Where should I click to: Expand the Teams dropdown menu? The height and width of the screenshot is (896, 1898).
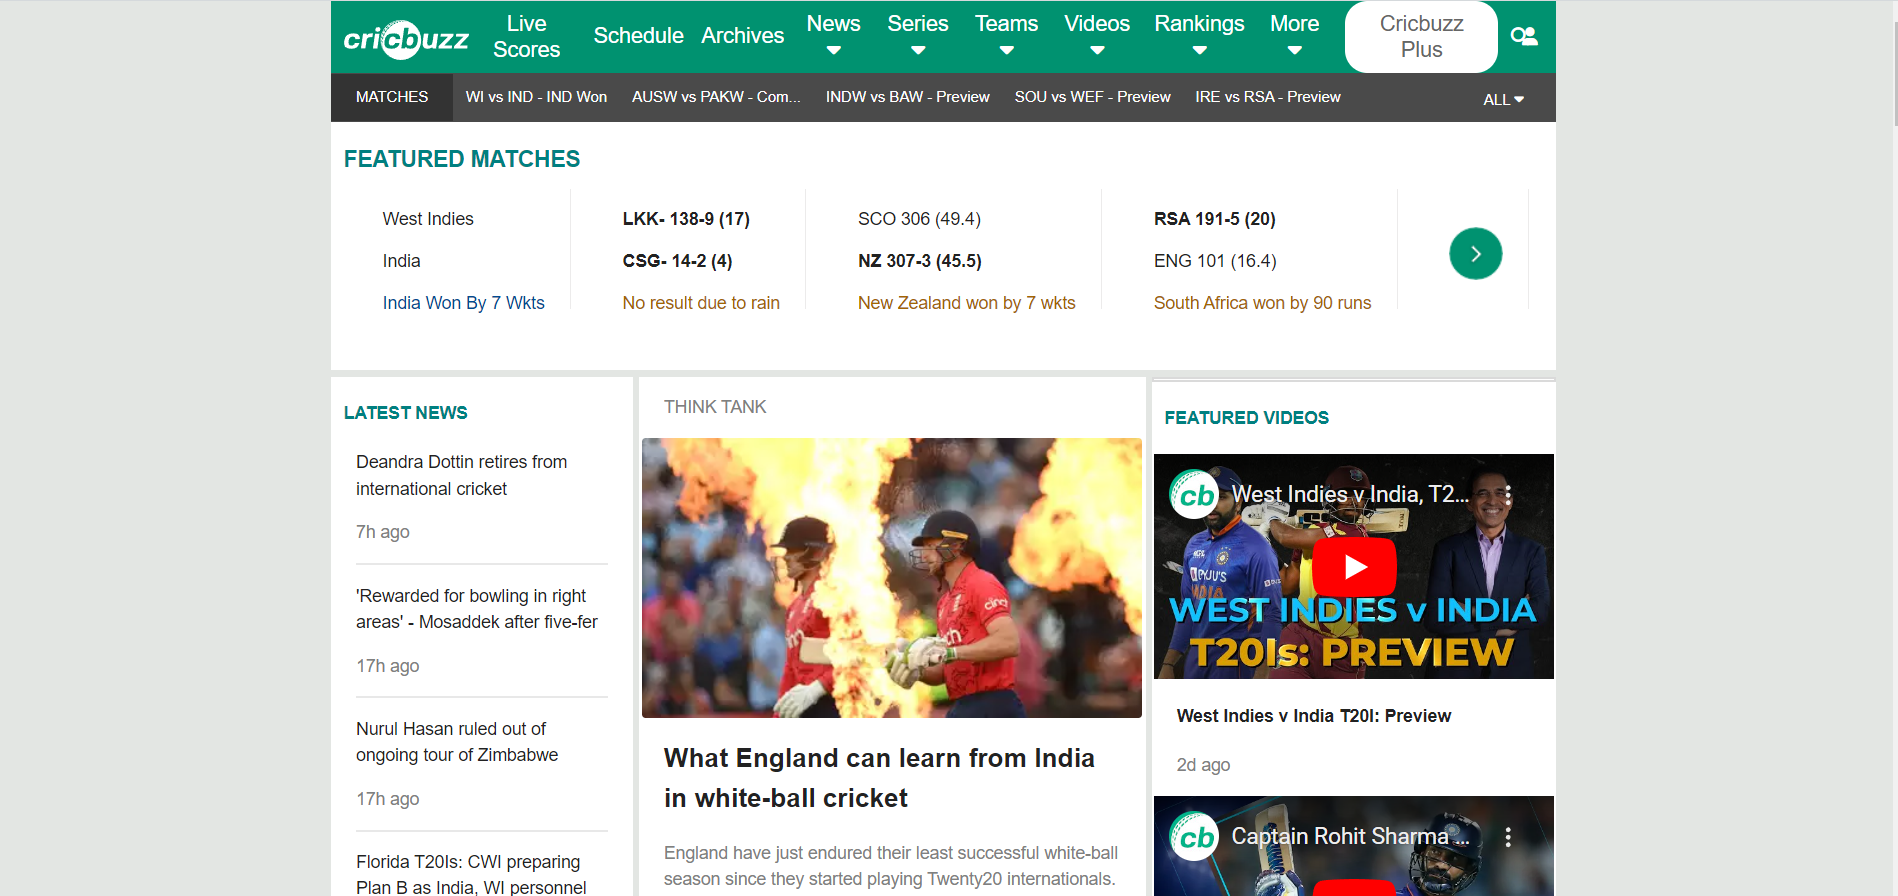coord(1006,36)
